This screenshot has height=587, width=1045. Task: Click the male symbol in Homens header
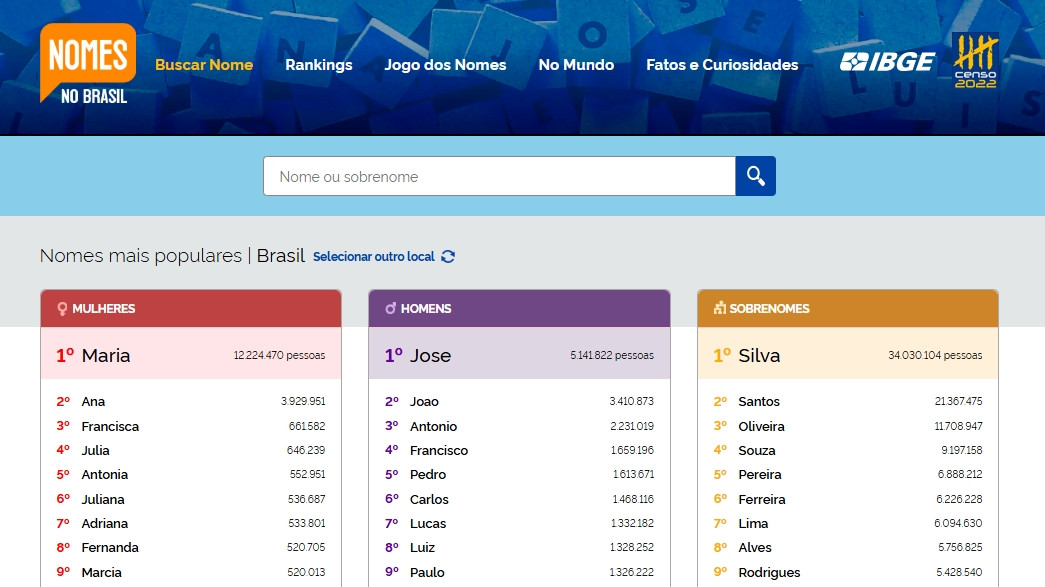coord(390,309)
